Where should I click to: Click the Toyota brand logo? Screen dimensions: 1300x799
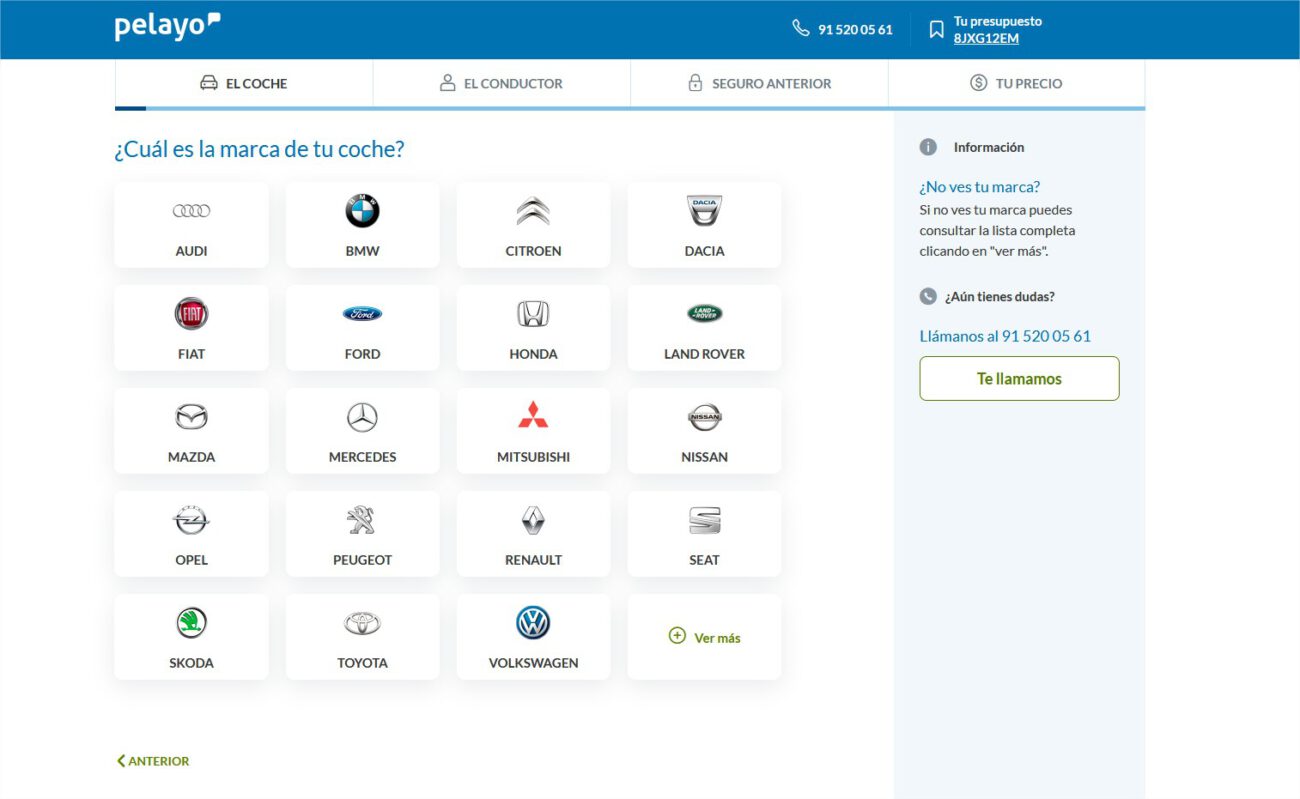pyautogui.click(x=362, y=623)
